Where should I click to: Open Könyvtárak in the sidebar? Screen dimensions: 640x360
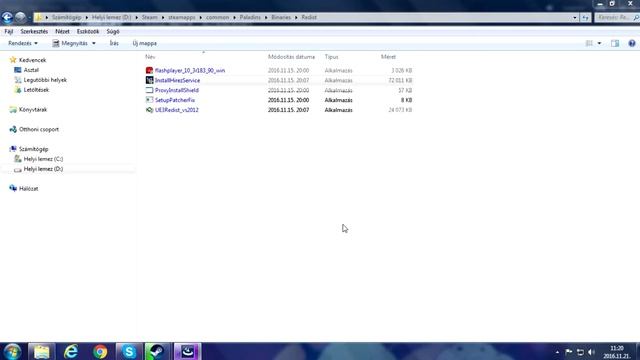[33, 110]
